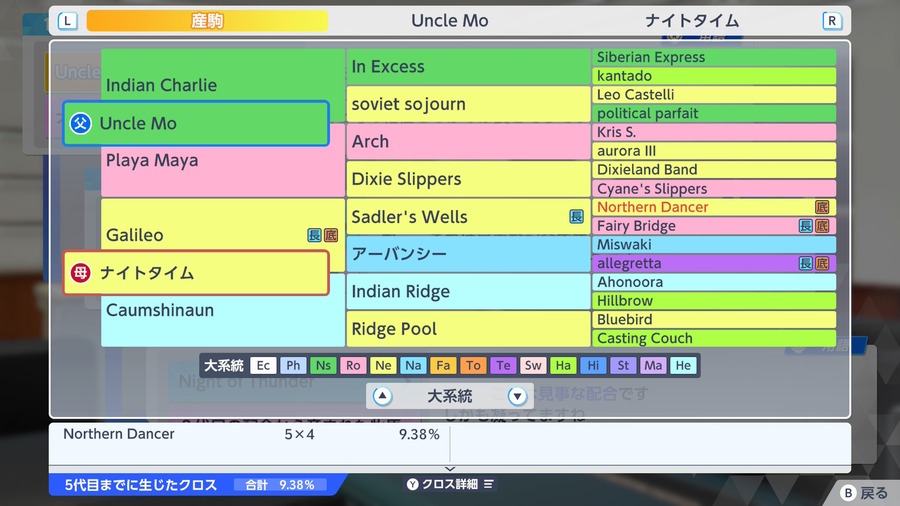Select Caumshinaun in the pedigree
900x506 pixels.
[x=223, y=310]
